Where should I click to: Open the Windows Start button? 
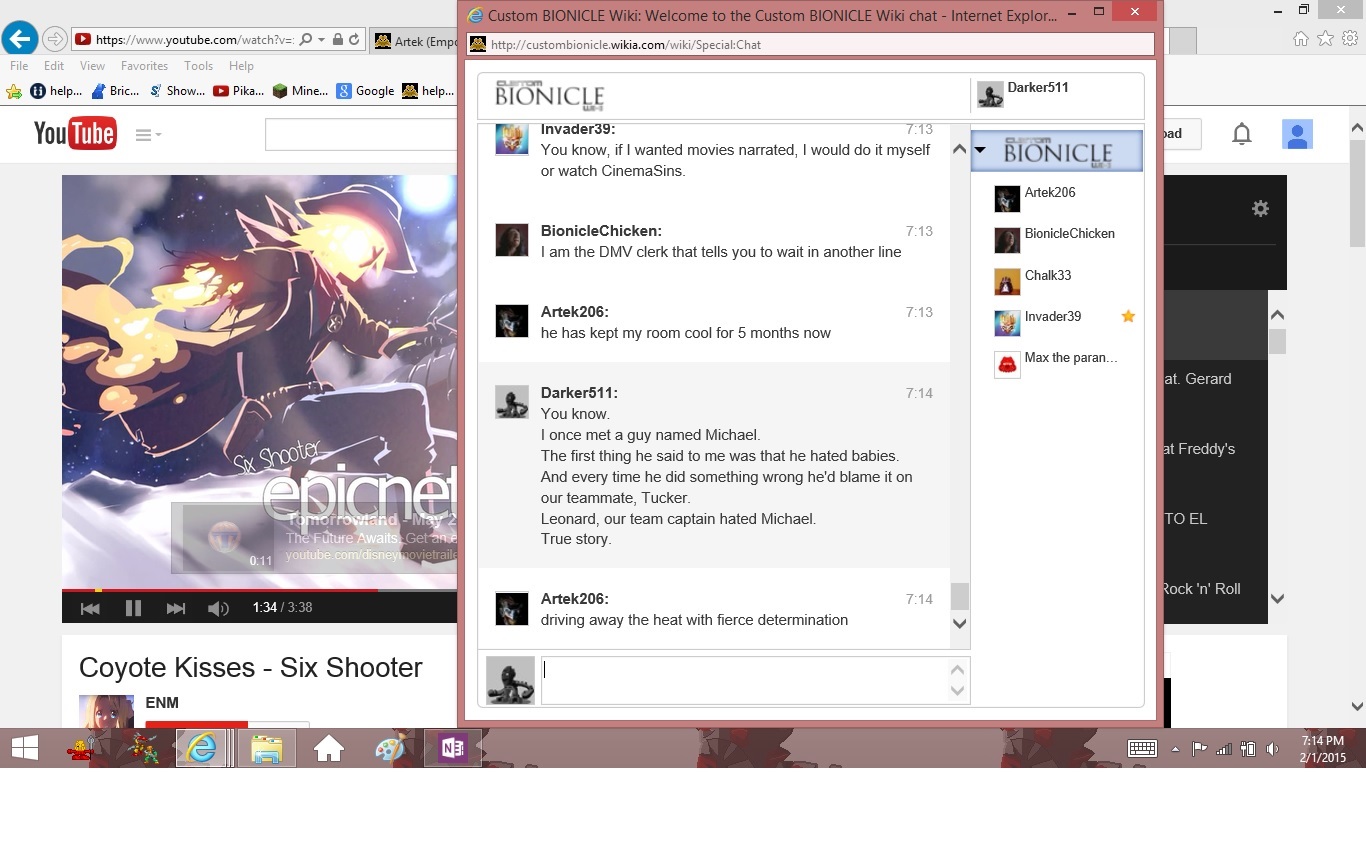coord(24,748)
